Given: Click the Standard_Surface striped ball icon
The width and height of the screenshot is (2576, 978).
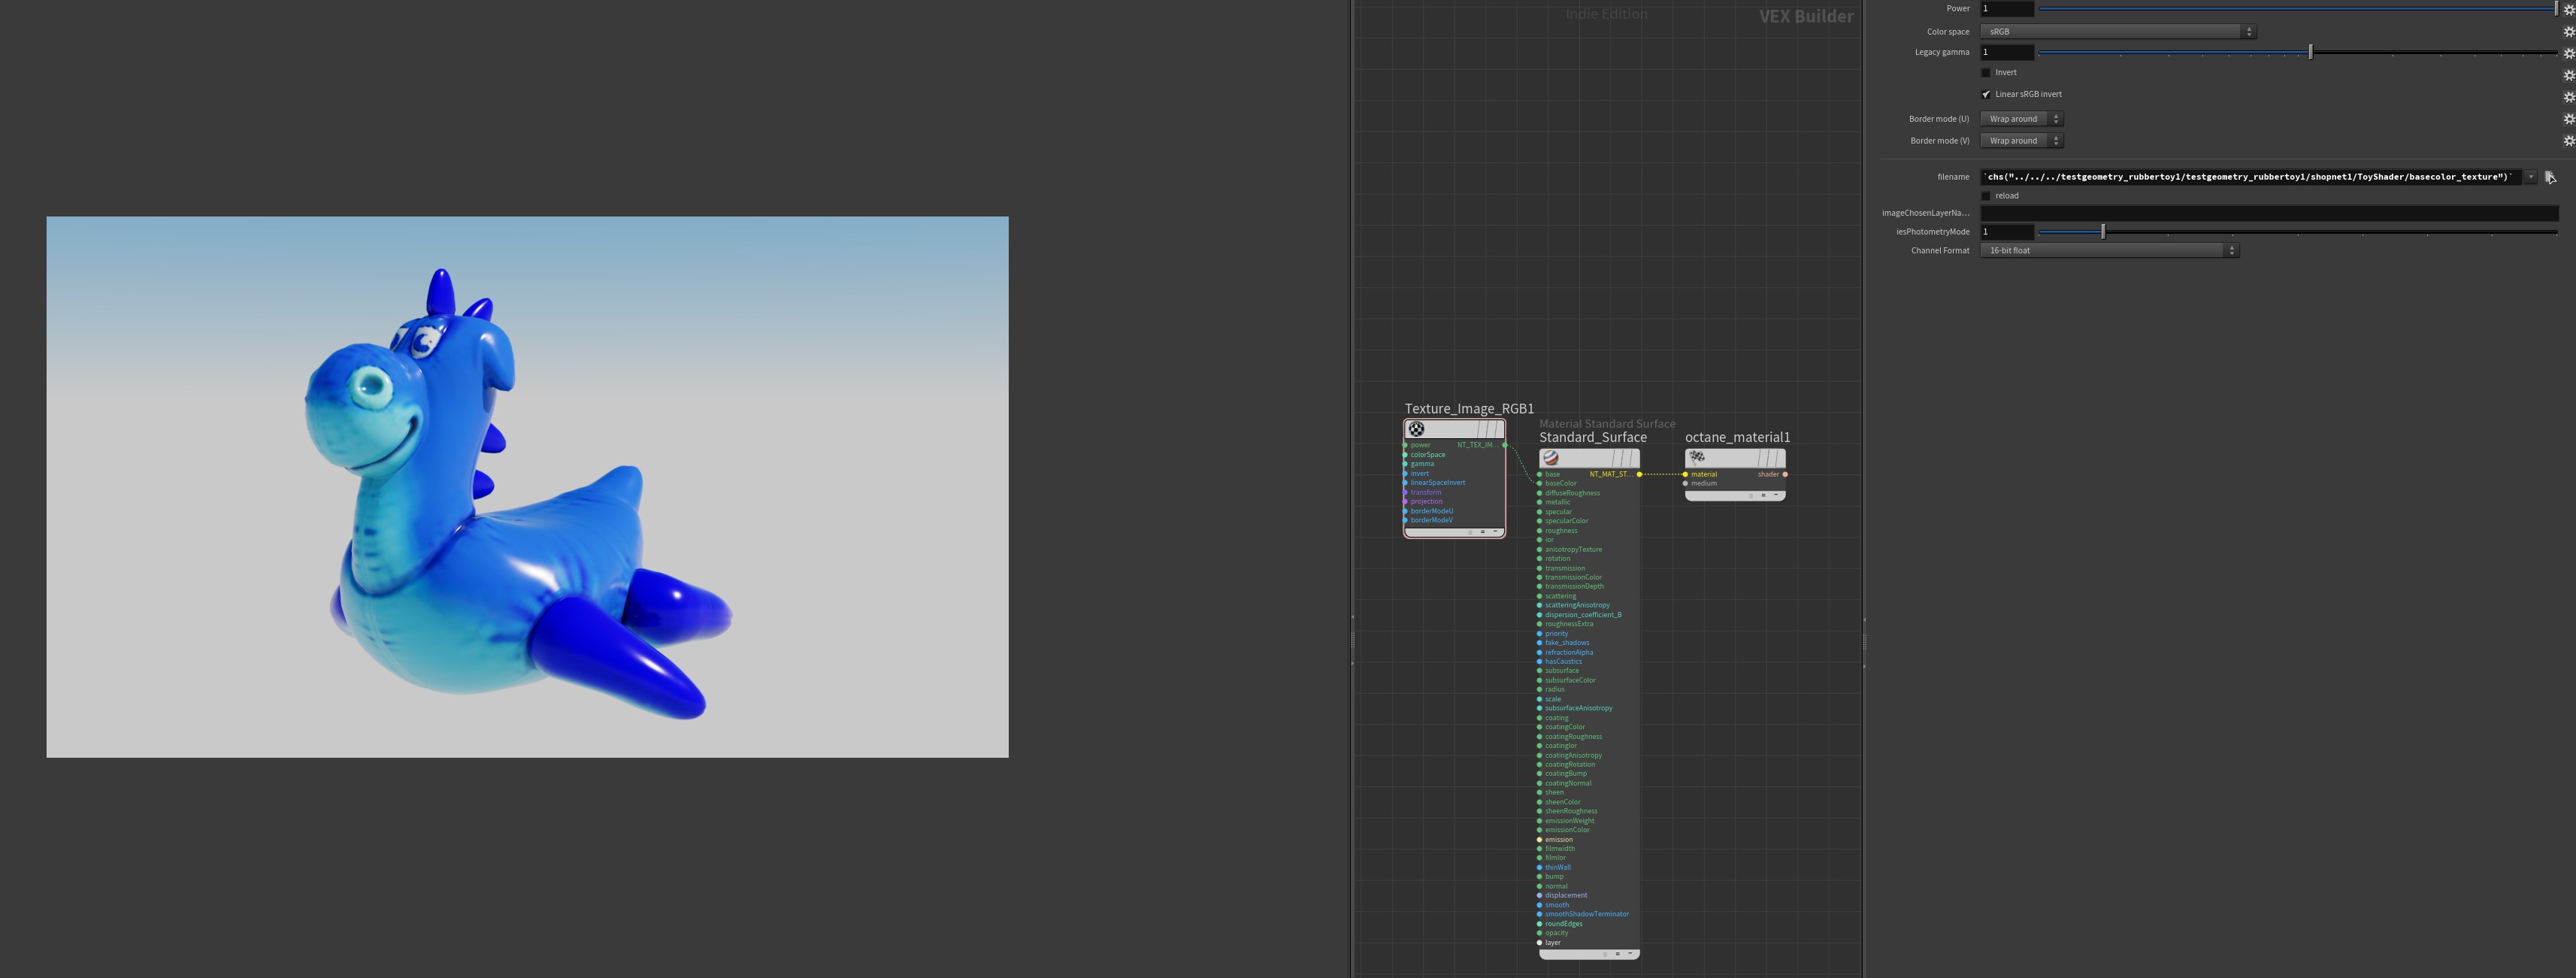Looking at the screenshot, I should (x=1551, y=458).
